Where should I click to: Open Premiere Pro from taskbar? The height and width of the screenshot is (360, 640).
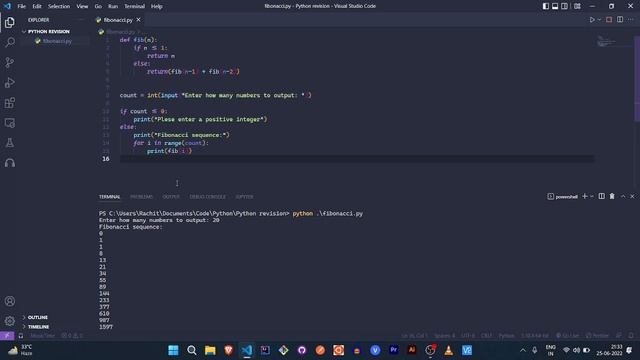point(393,350)
